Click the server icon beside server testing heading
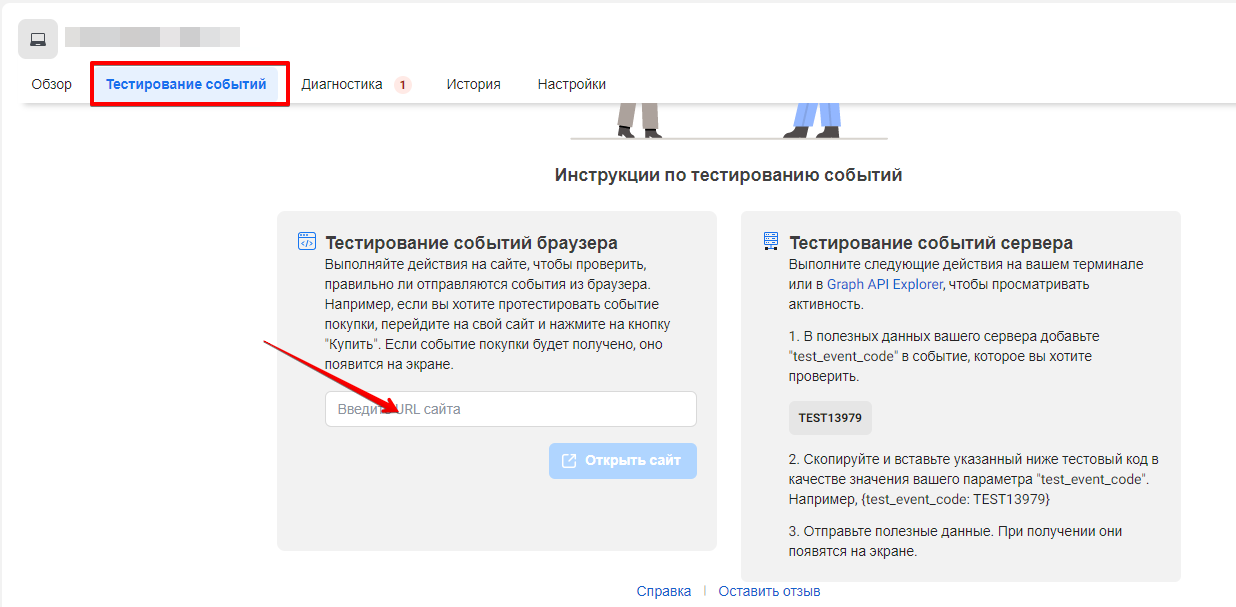Screen dimensions: 1236x607 click(770, 241)
